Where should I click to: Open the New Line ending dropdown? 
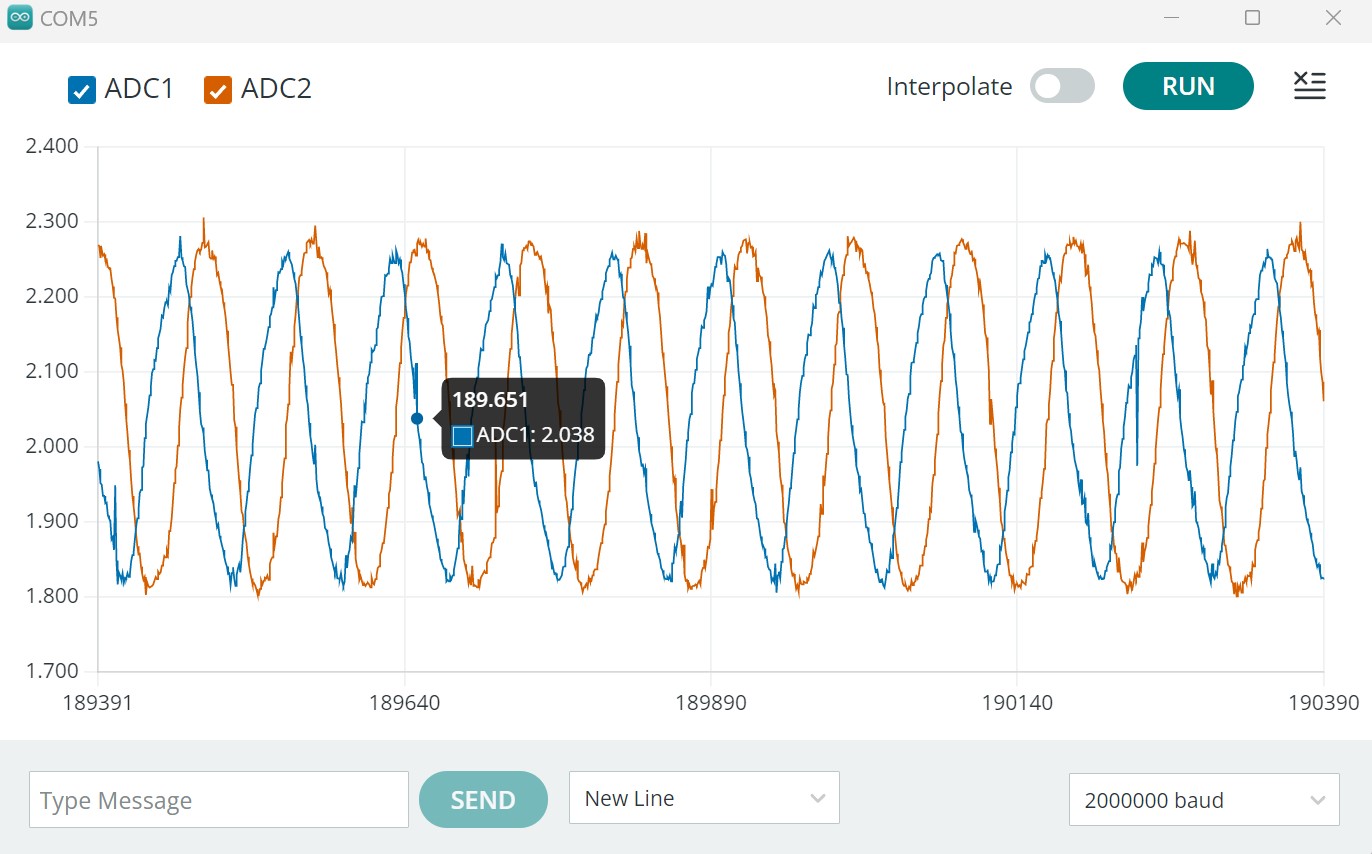pos(703,798)
